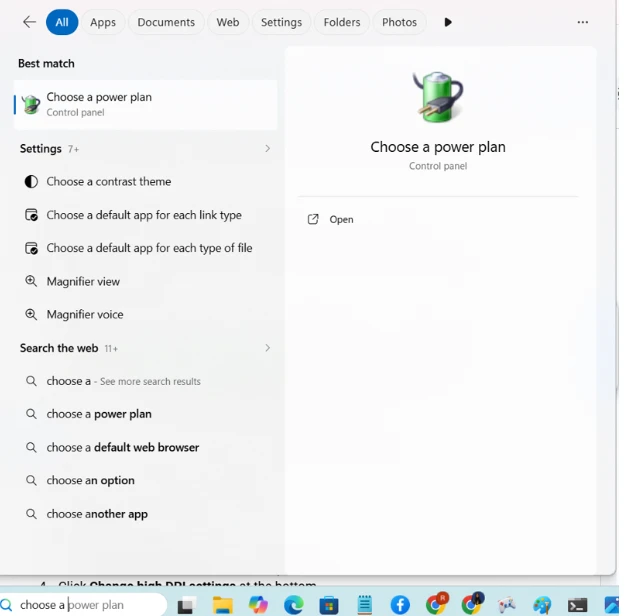Switch to the Settings filter tab

281,22
